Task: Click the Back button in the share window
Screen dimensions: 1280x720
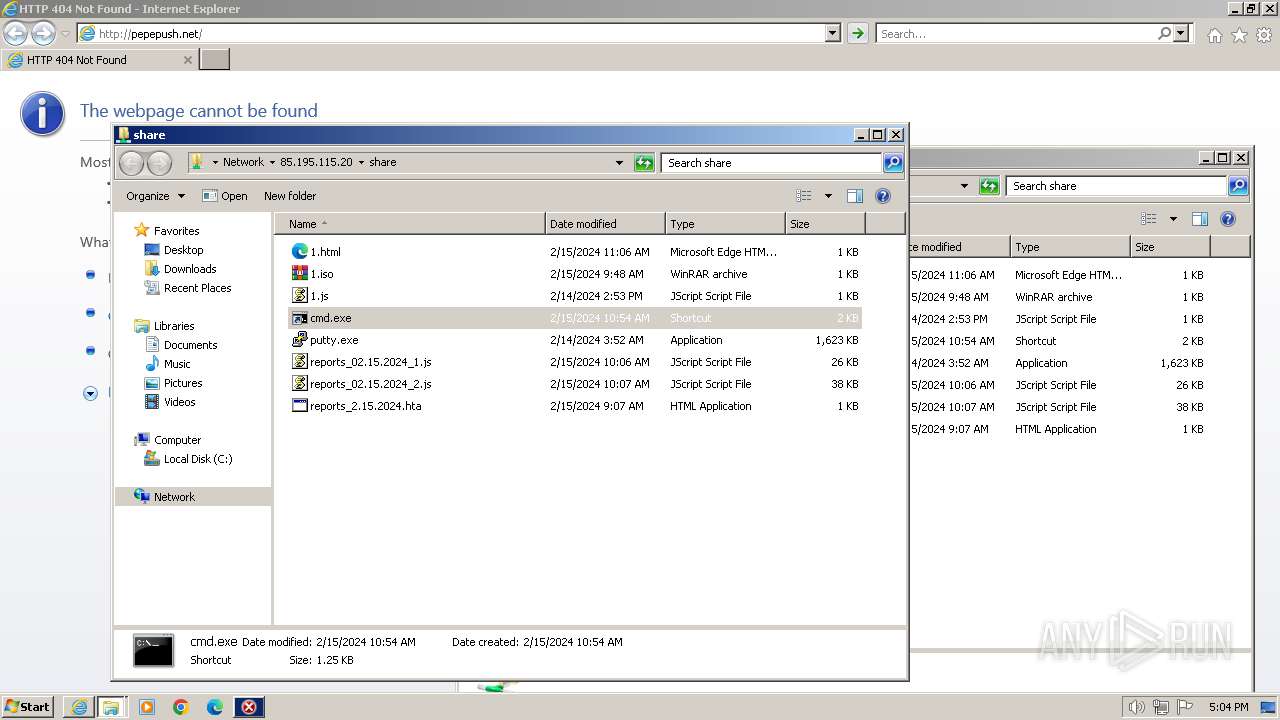Action: pyautogui.click(x=132, y=162)
